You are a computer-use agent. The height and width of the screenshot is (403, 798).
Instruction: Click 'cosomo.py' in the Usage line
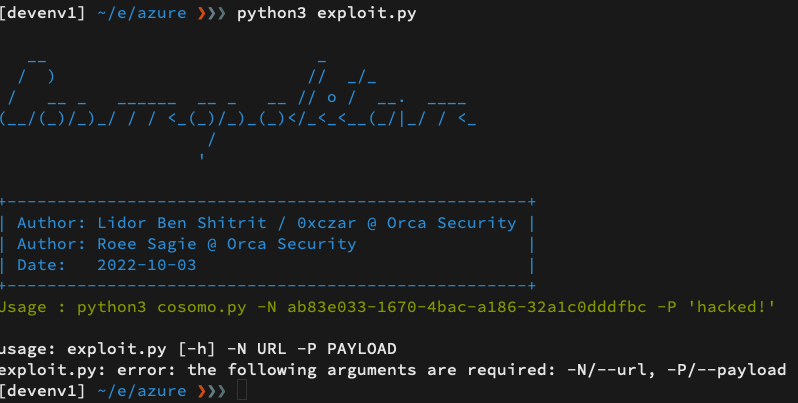(x=202, y=307)
